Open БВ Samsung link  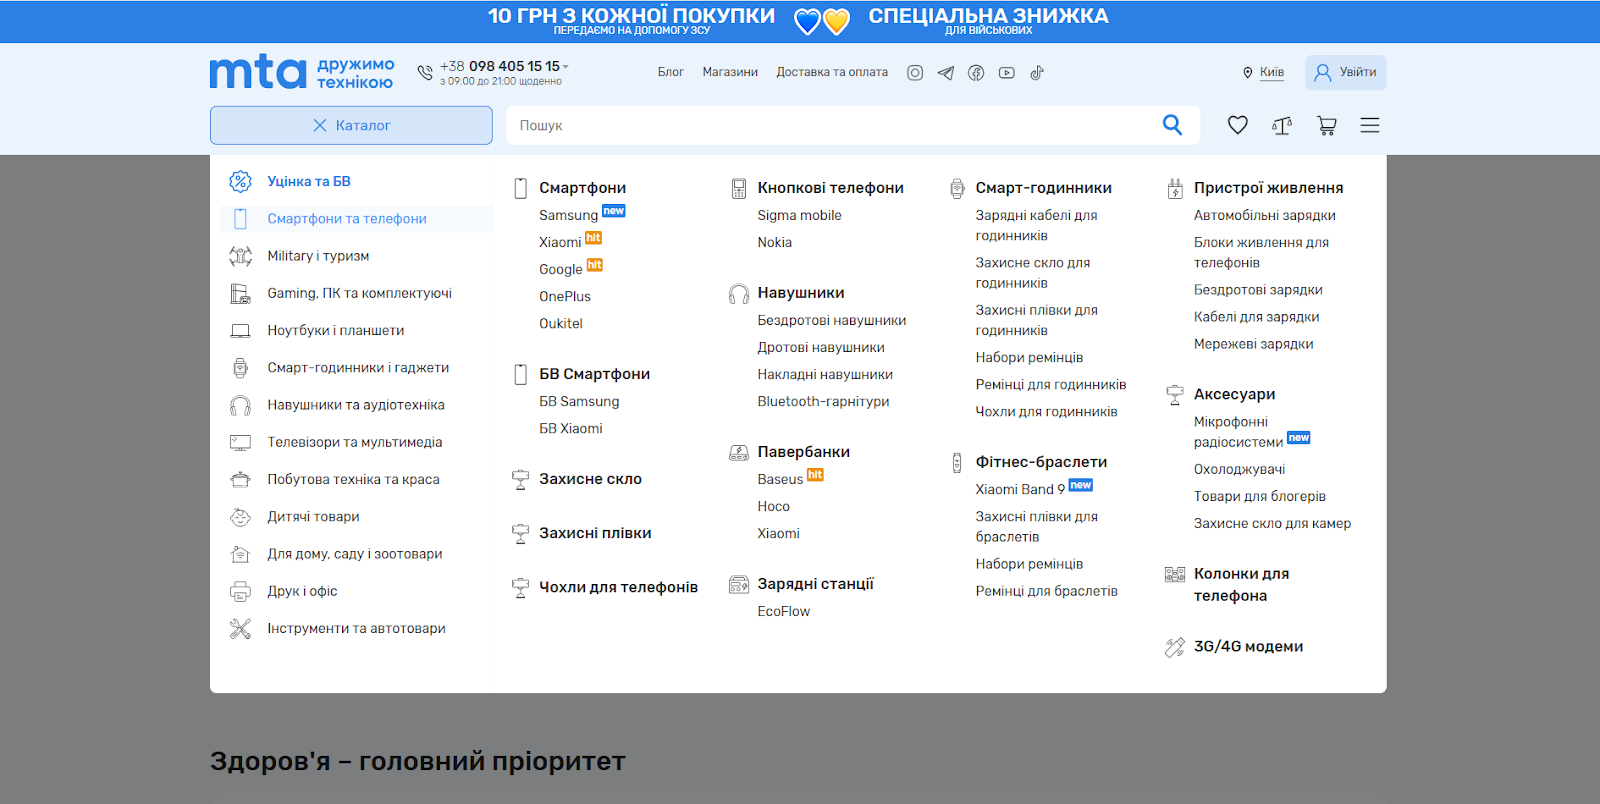click(x=579, y=401)
